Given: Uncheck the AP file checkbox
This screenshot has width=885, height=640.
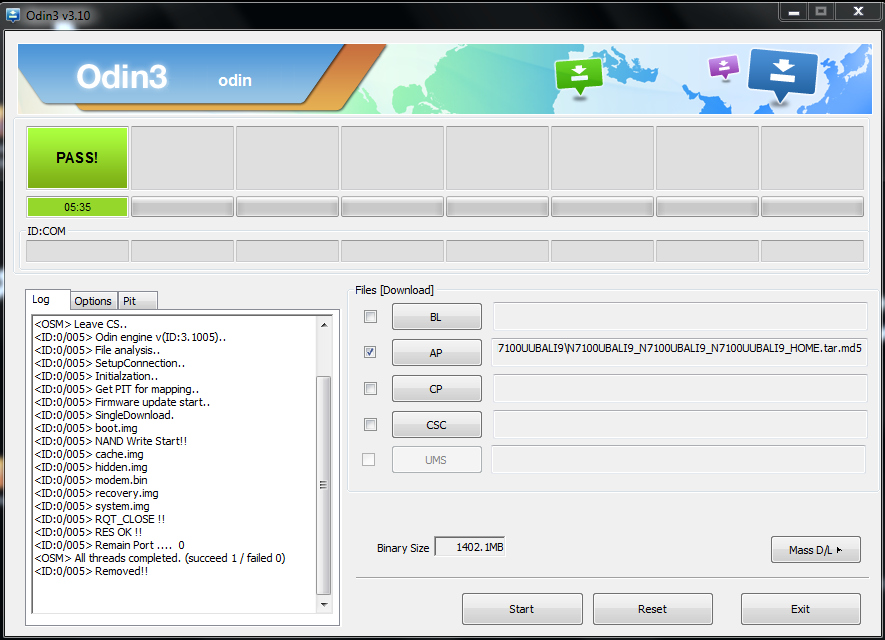Looking at the screenshot, I should (x=370, y=352).
